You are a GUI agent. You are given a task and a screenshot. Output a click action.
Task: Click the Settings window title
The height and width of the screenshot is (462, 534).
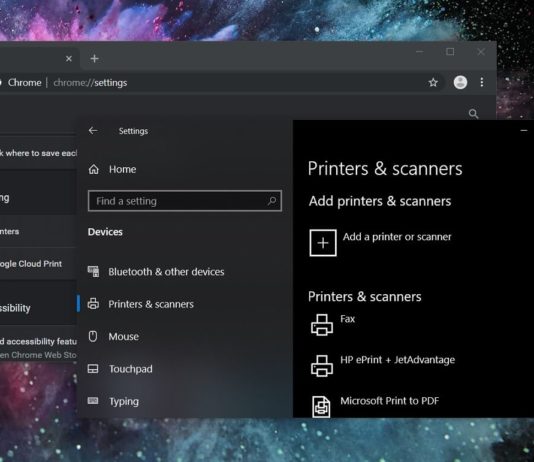[133, 131]
